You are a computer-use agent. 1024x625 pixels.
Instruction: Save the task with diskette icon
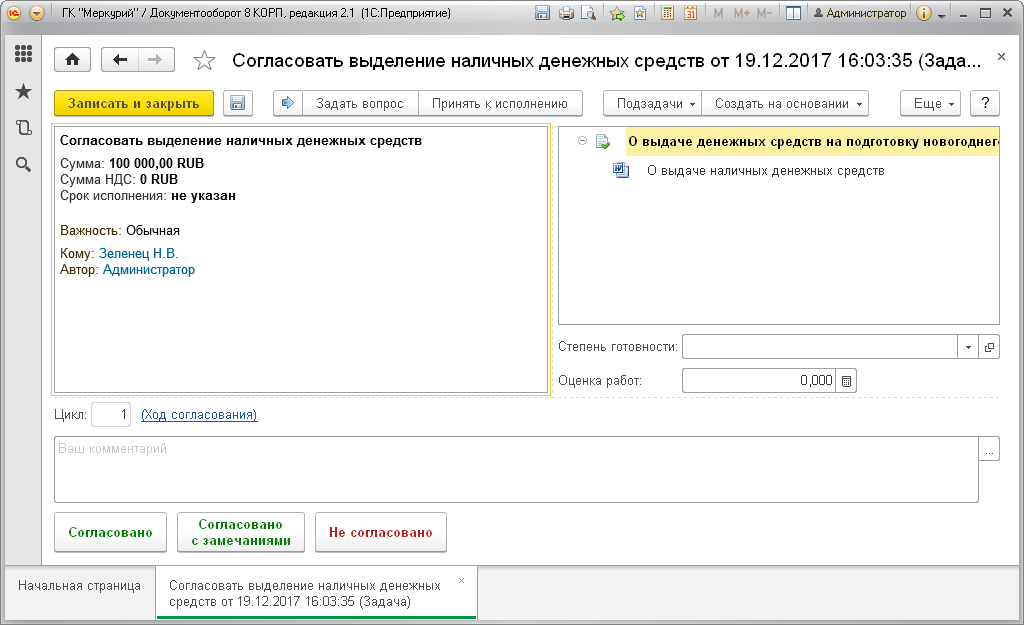point(238,103)
